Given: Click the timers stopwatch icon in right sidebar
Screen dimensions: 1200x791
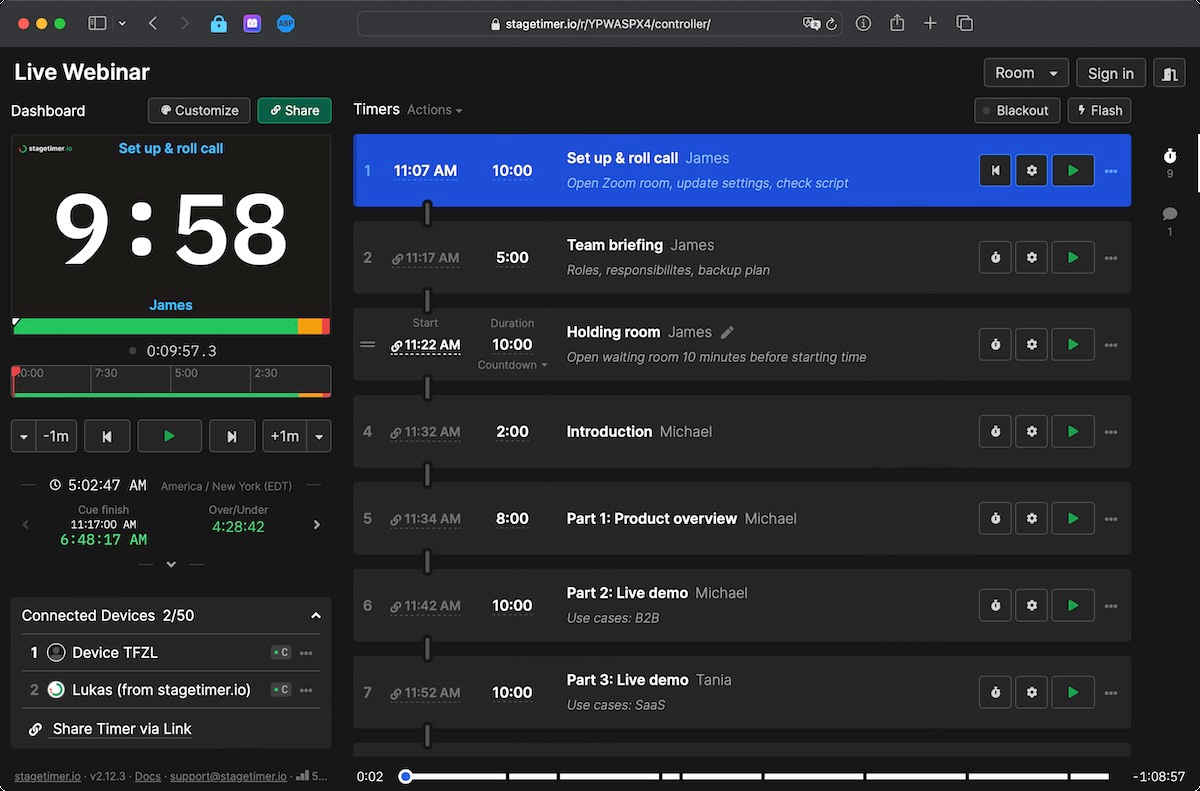Looking at the screenshot, I should (x=1169, y=156).
